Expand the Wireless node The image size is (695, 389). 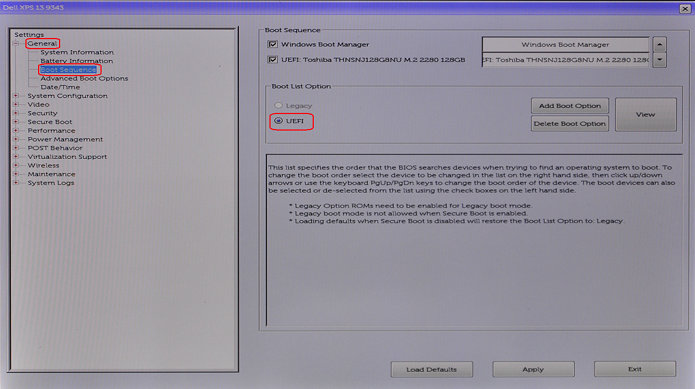[16, 165]
